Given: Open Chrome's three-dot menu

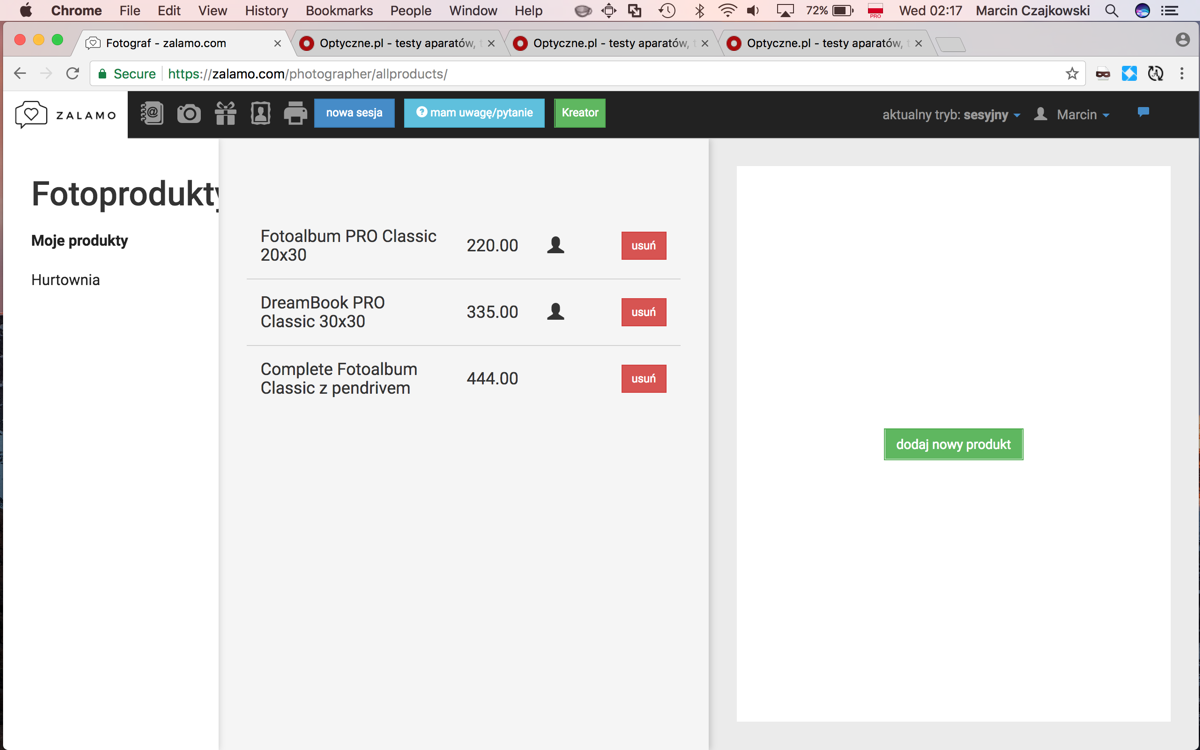Looking at the screenshot, I should click(1182, 73).
